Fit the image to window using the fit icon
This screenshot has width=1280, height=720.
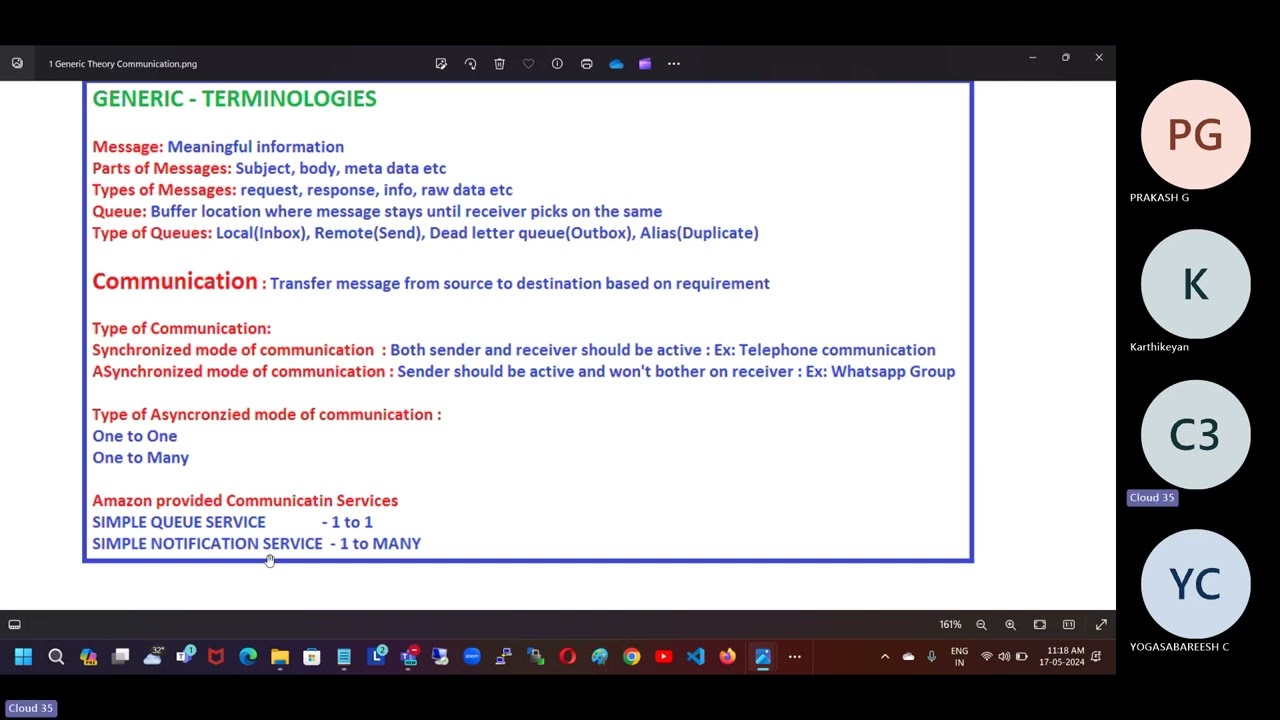(1040, 625)
